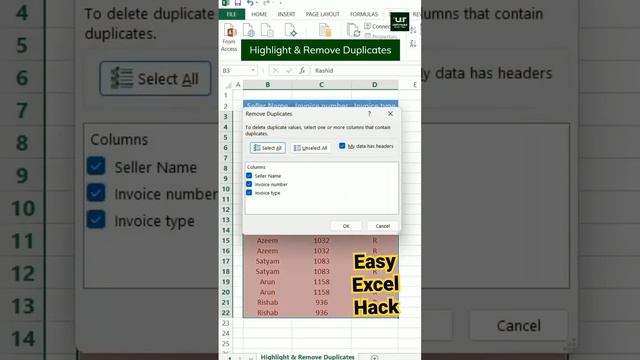Uncheck the Seller Name column checkbox
The height and width of the screenshot is (360, 640).
[249, 176]
